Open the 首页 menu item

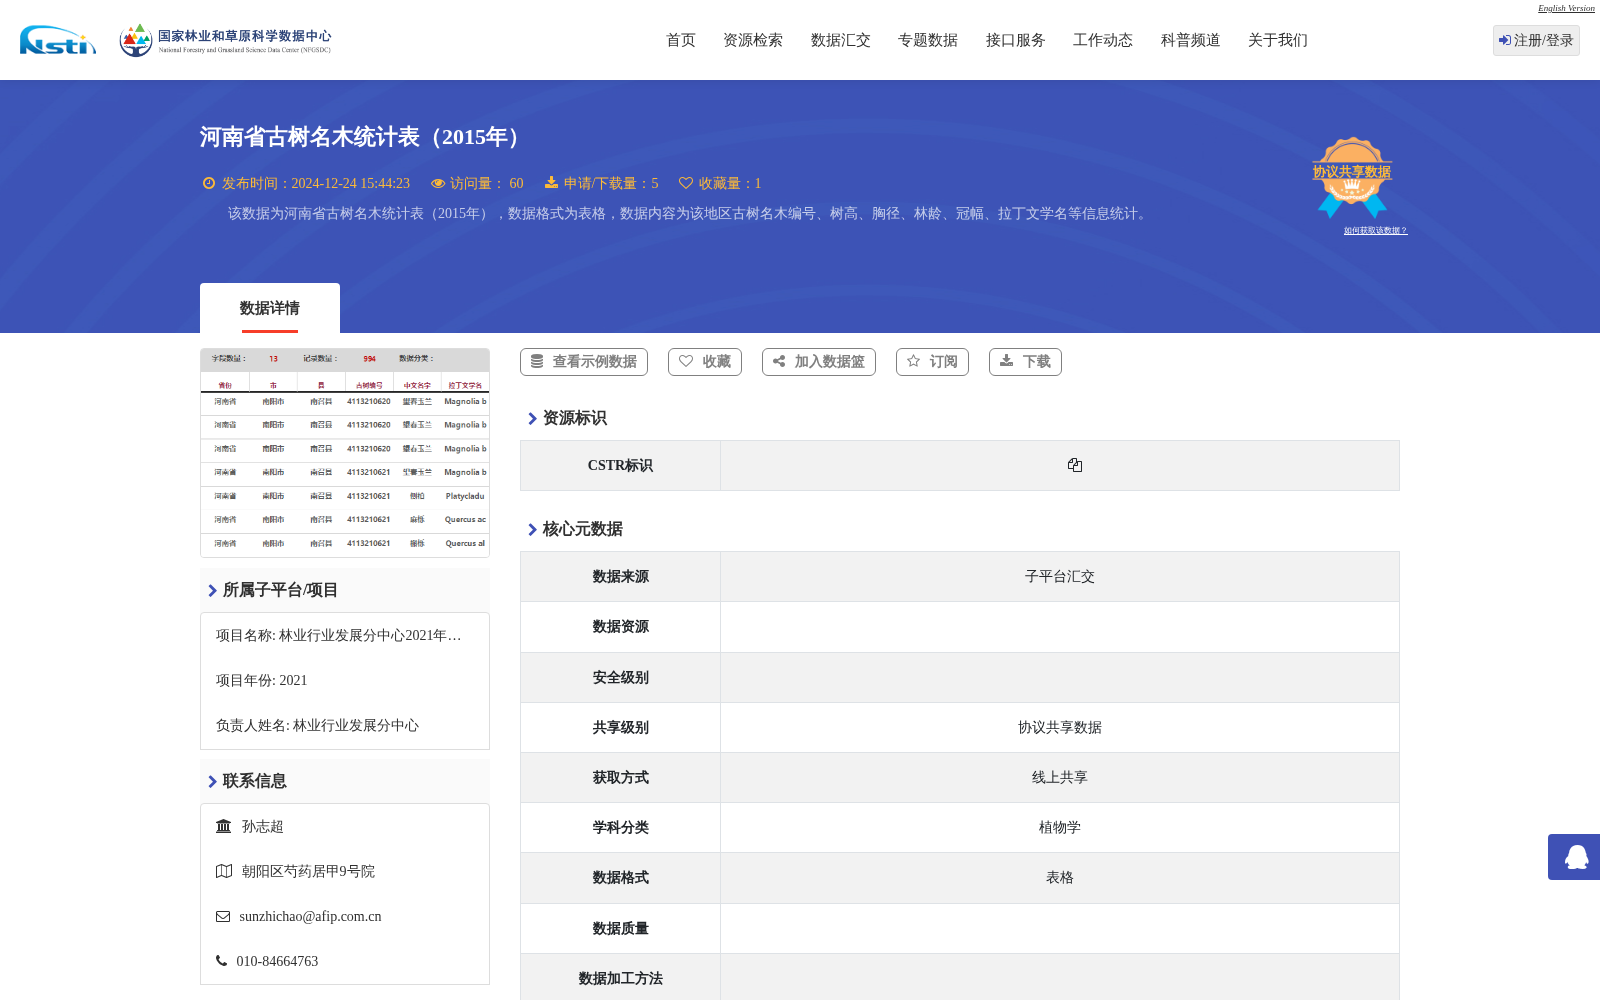681,40
